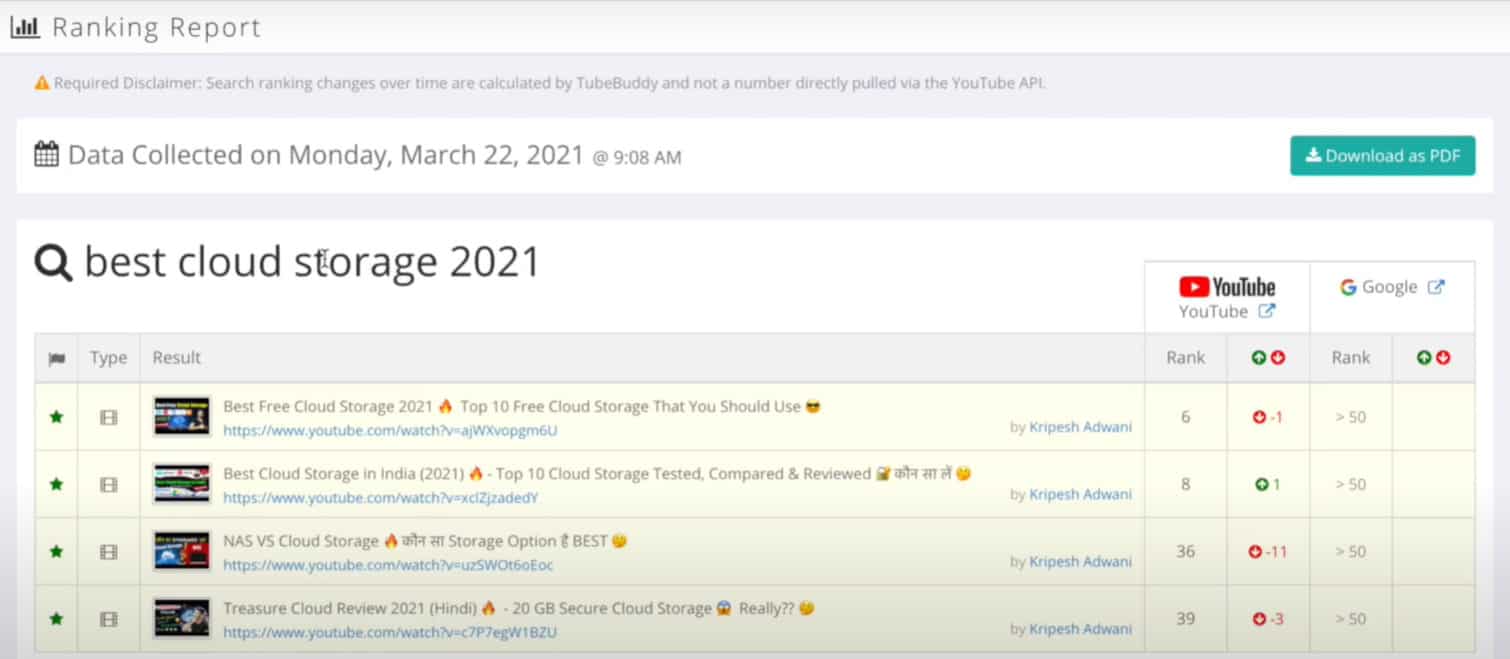Click the star for Treasure Cloud Review row
Viewport: 1510px width, 659px height.
(56, 619)
